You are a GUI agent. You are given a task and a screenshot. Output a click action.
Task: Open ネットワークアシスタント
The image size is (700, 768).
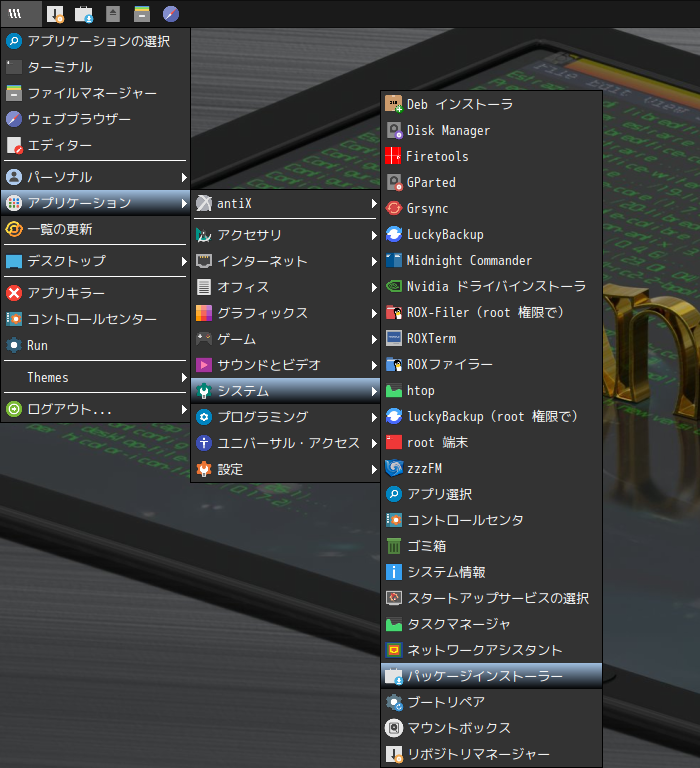point(491,650)
